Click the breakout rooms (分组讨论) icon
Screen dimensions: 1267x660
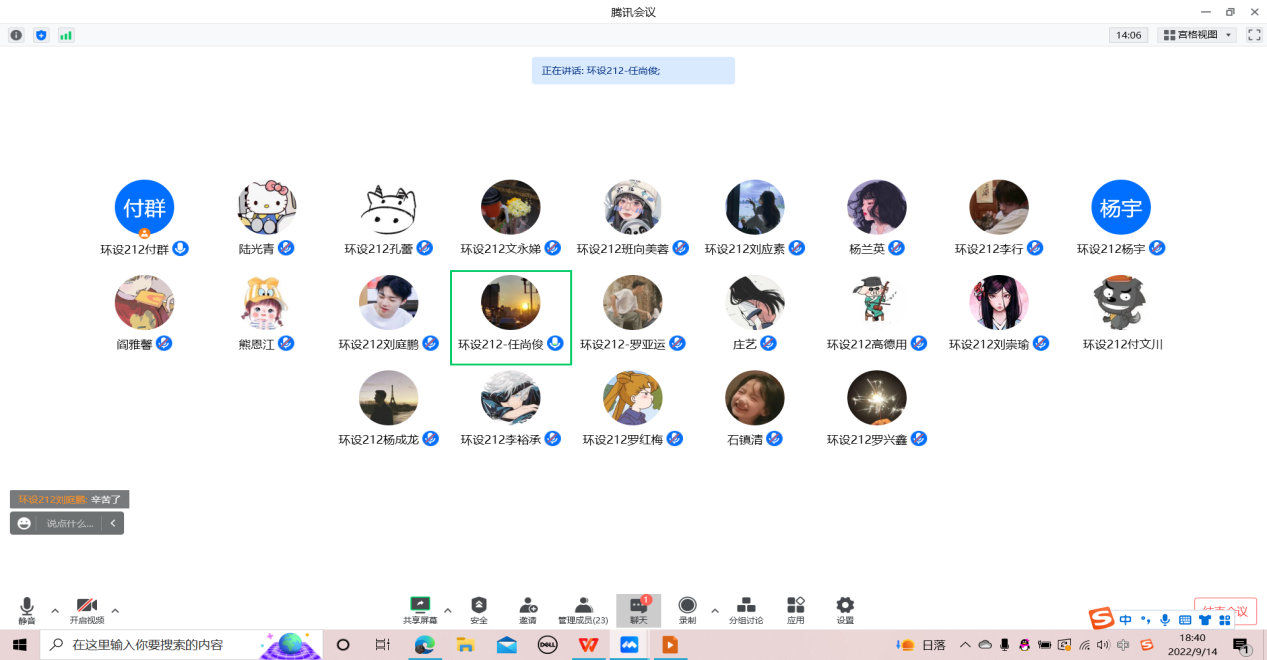click(745, 609)
